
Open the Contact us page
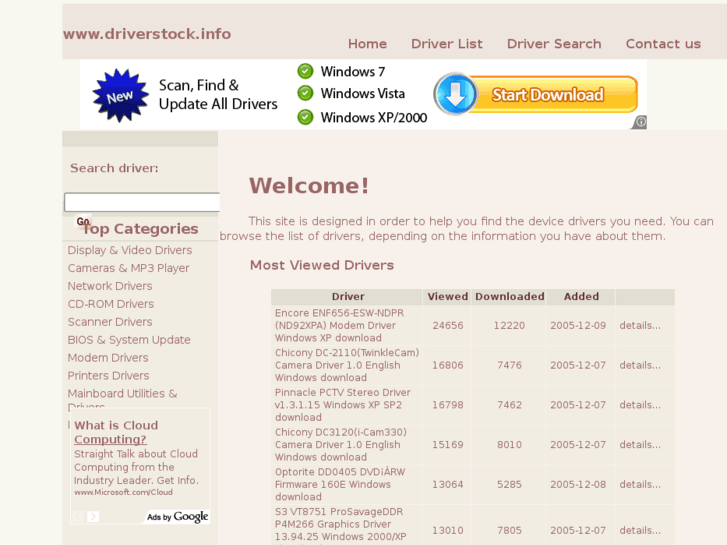tap(662, 44)
